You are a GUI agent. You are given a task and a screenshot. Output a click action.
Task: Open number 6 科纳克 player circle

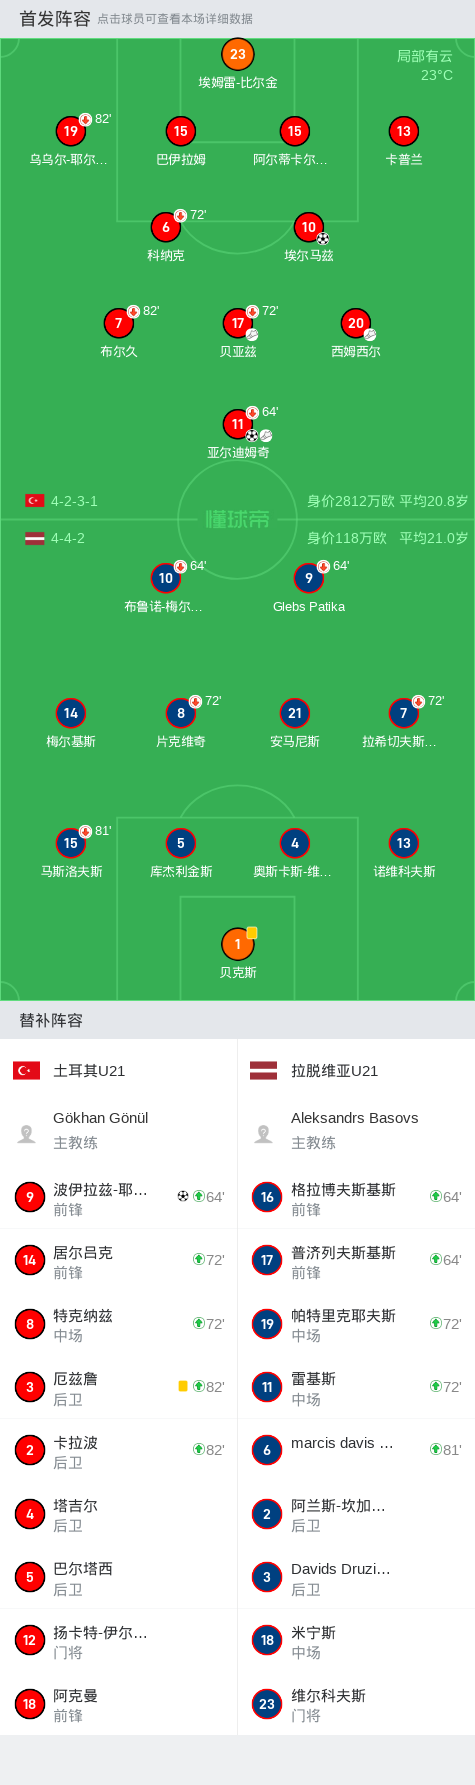pyautogui.click(x=166, y=227)
